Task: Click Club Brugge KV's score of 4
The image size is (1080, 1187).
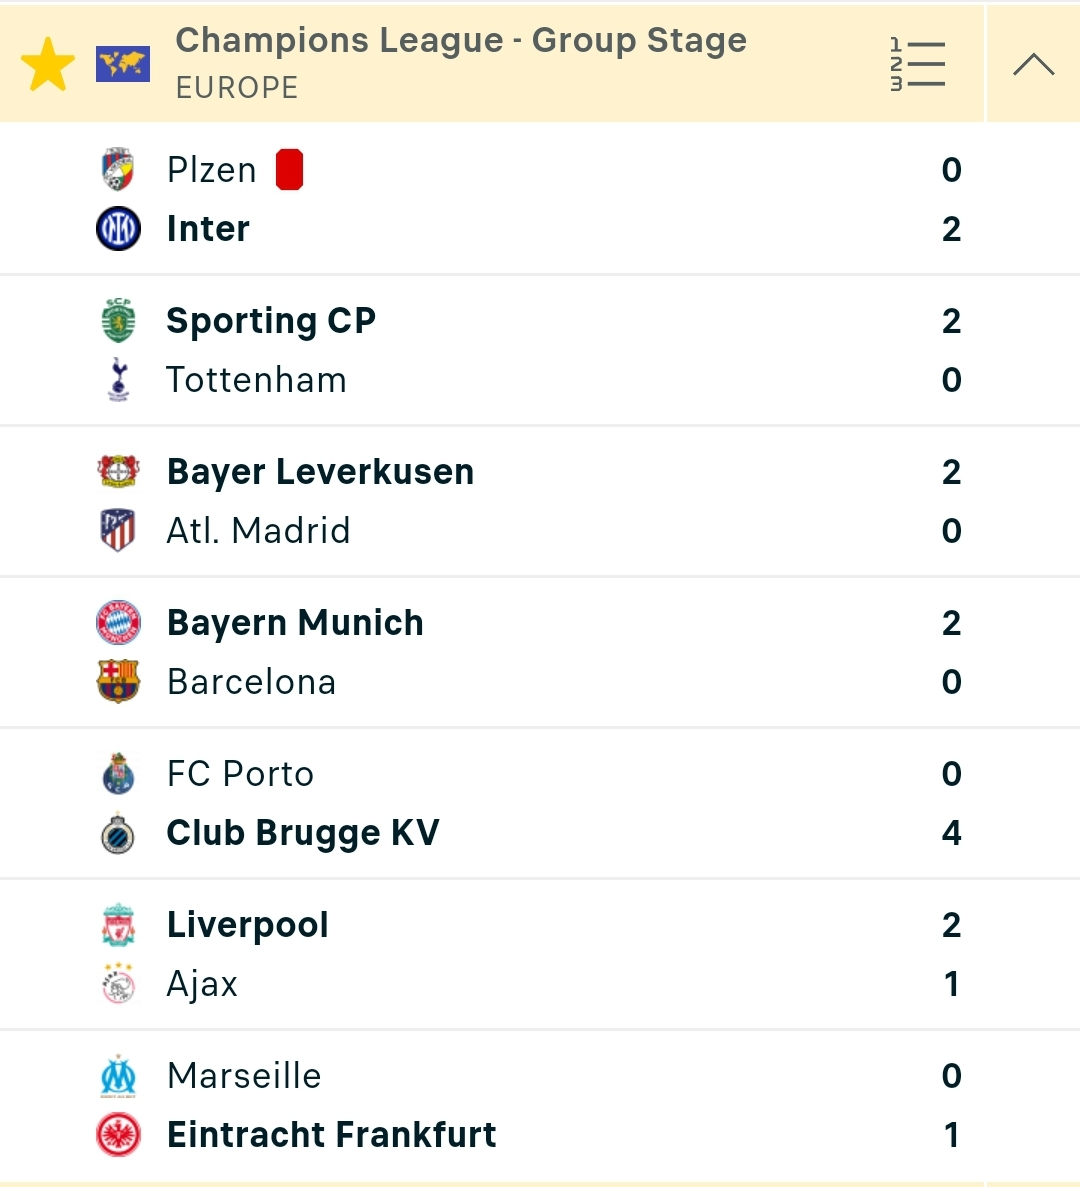Action: [x=951, y=833]
